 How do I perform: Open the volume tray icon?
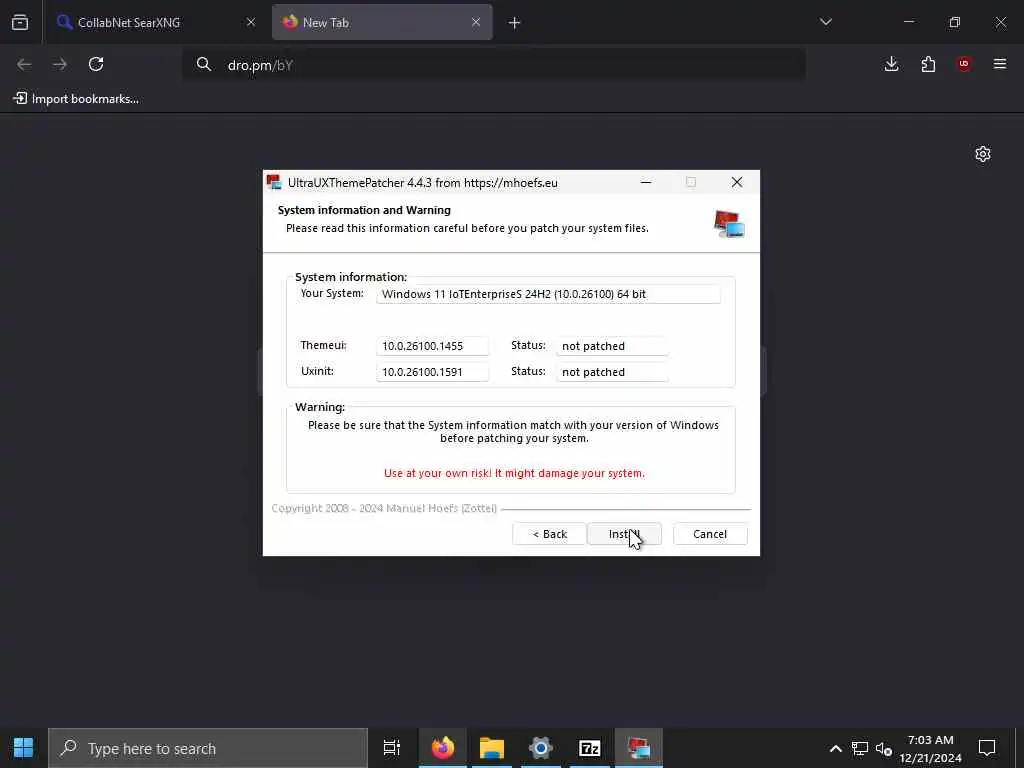click(884, 748)
